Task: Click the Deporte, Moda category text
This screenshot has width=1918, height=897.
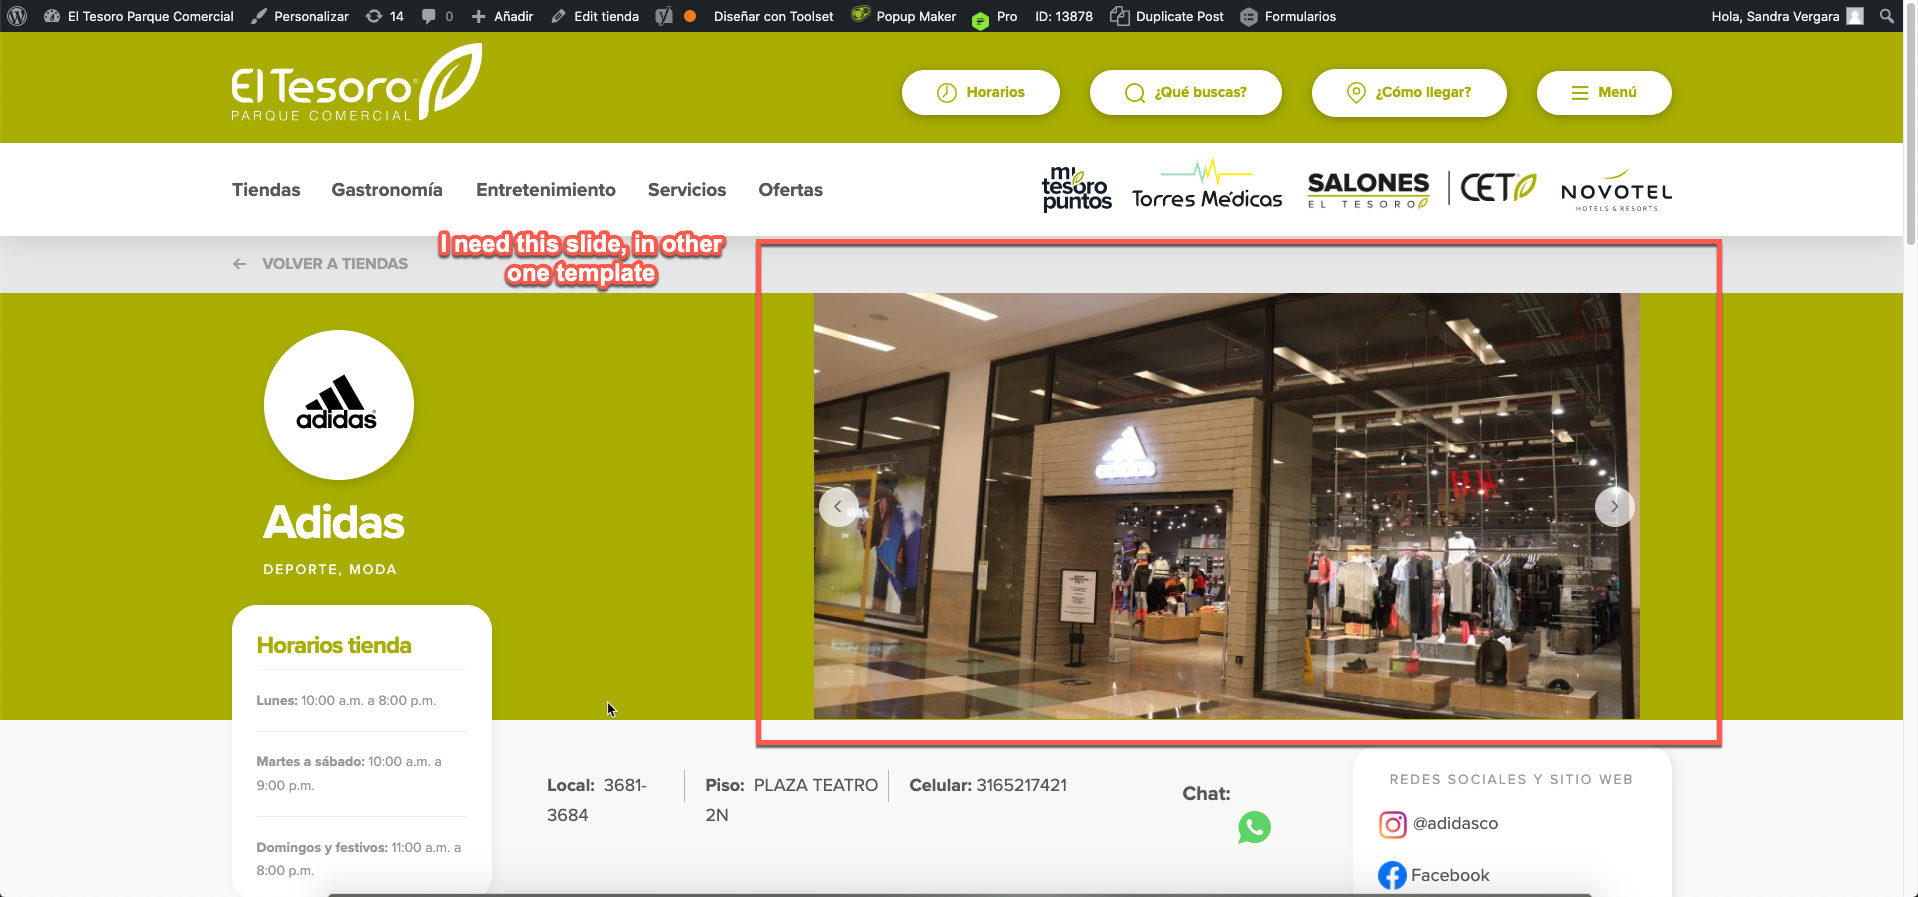Action: point(330,569)
